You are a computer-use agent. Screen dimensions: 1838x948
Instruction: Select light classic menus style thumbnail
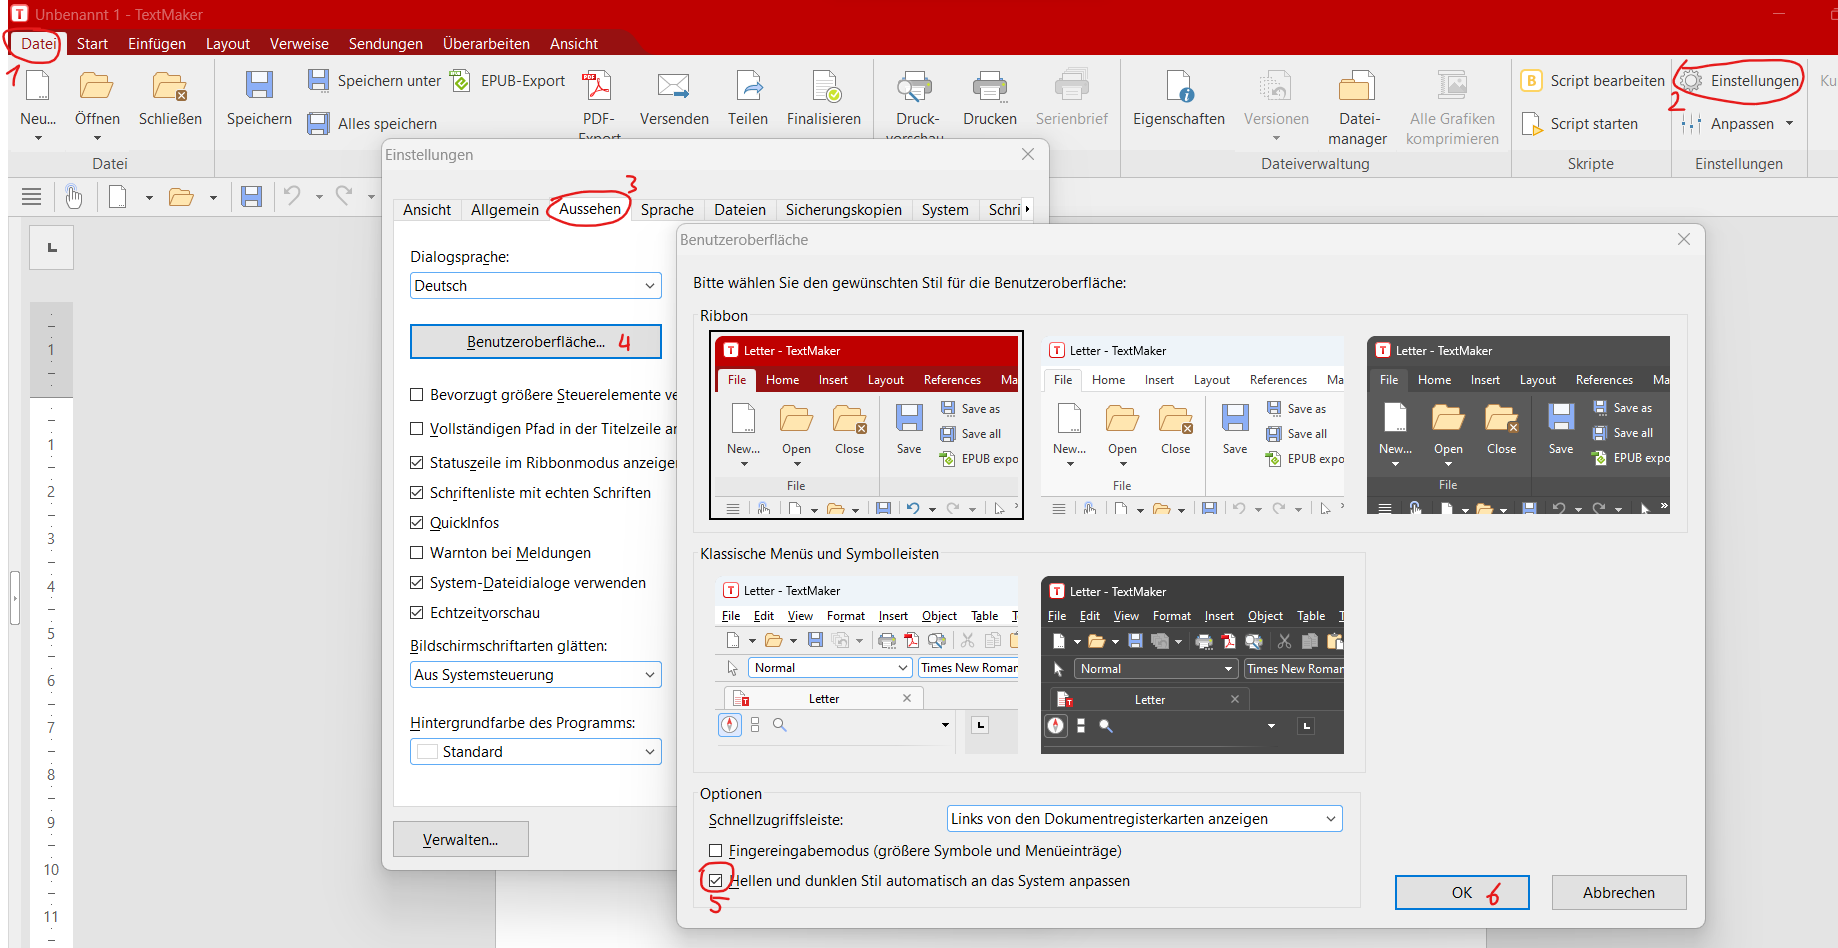866,665
